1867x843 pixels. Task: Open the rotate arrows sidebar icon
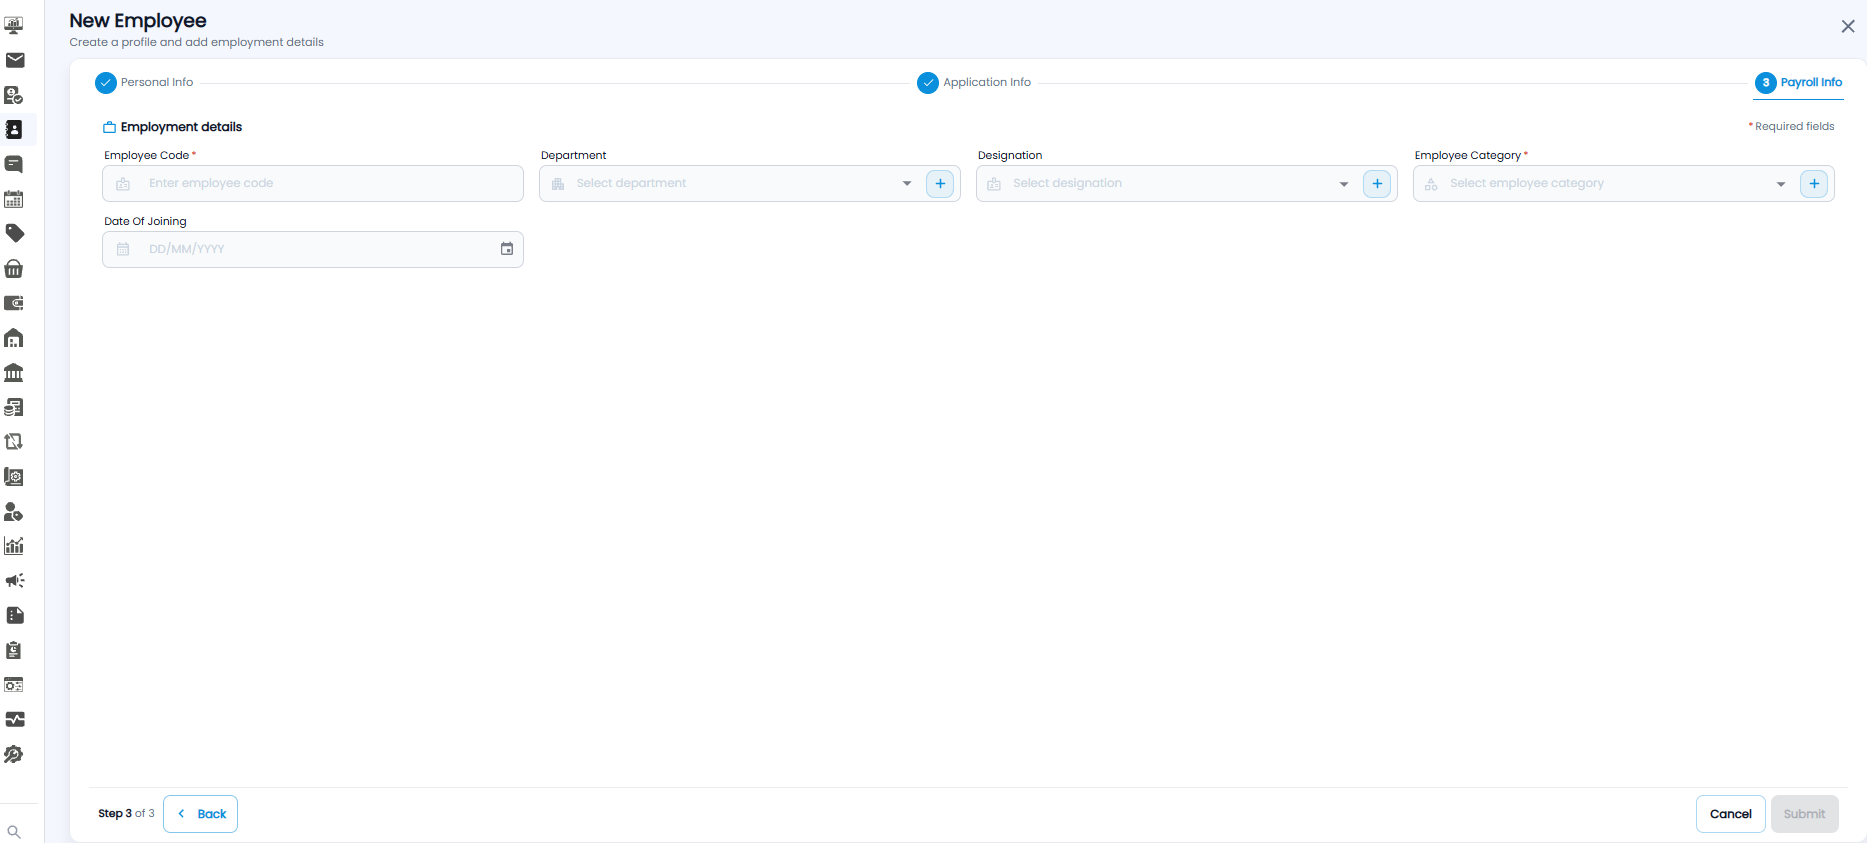point(14,442)
